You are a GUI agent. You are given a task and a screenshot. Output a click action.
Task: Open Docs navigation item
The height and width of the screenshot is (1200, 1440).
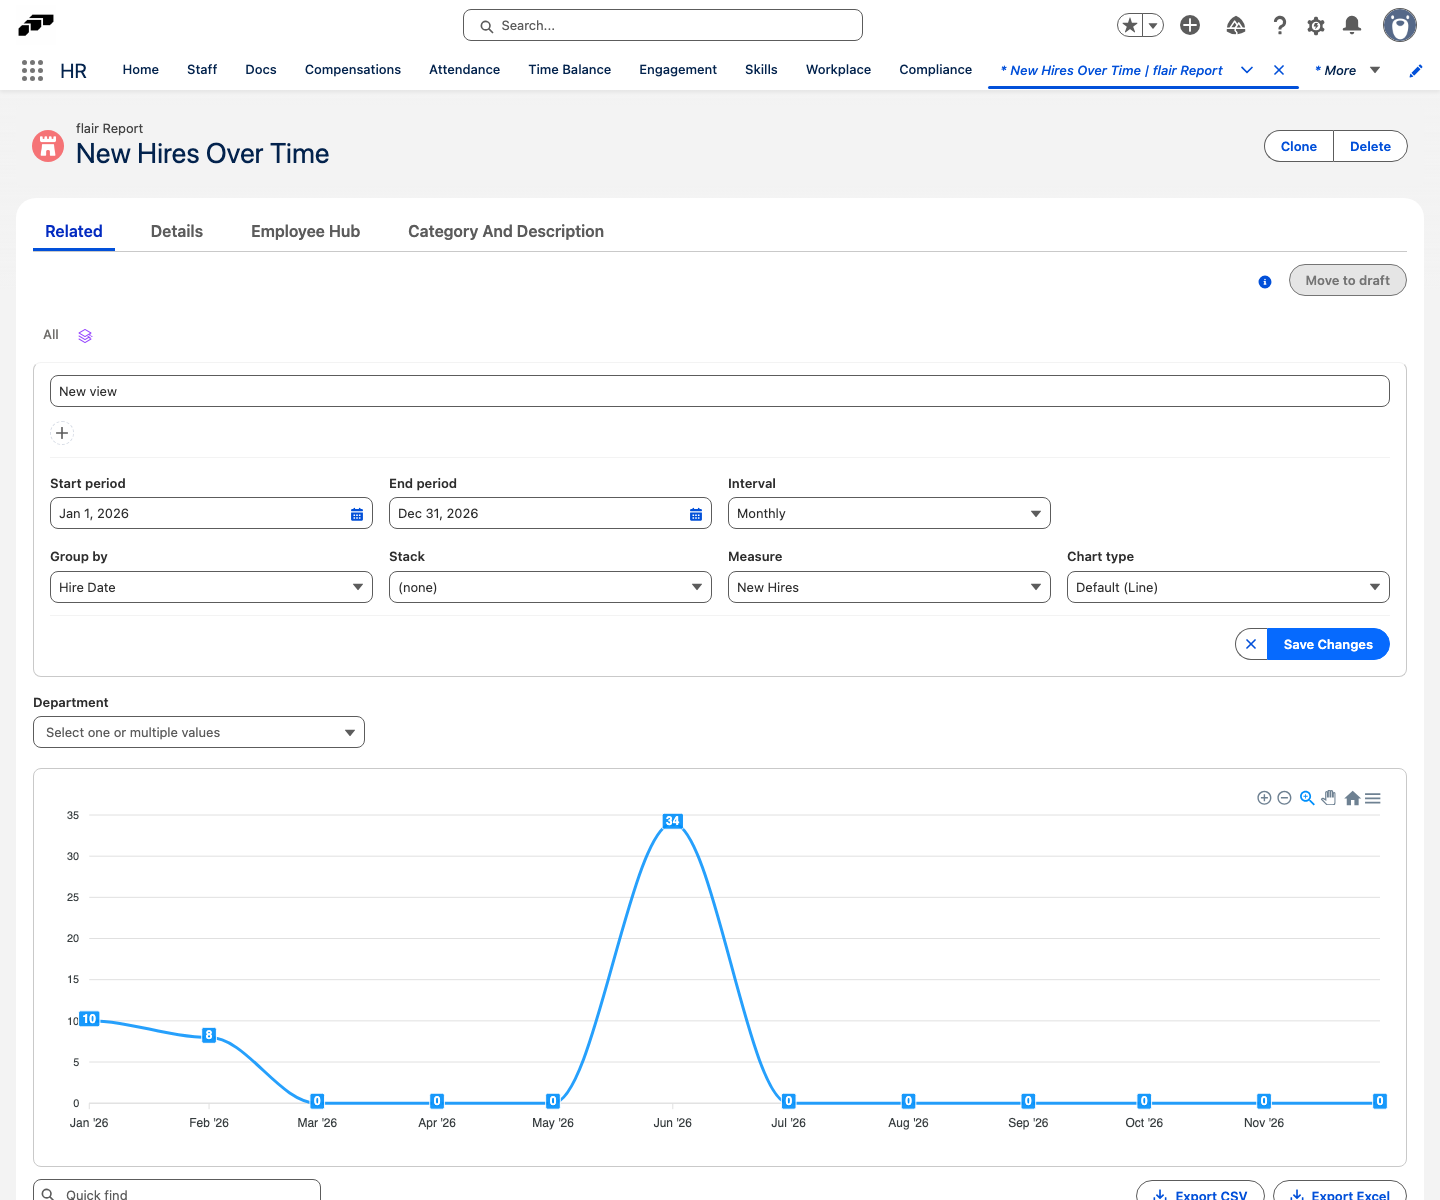[261, 70]
